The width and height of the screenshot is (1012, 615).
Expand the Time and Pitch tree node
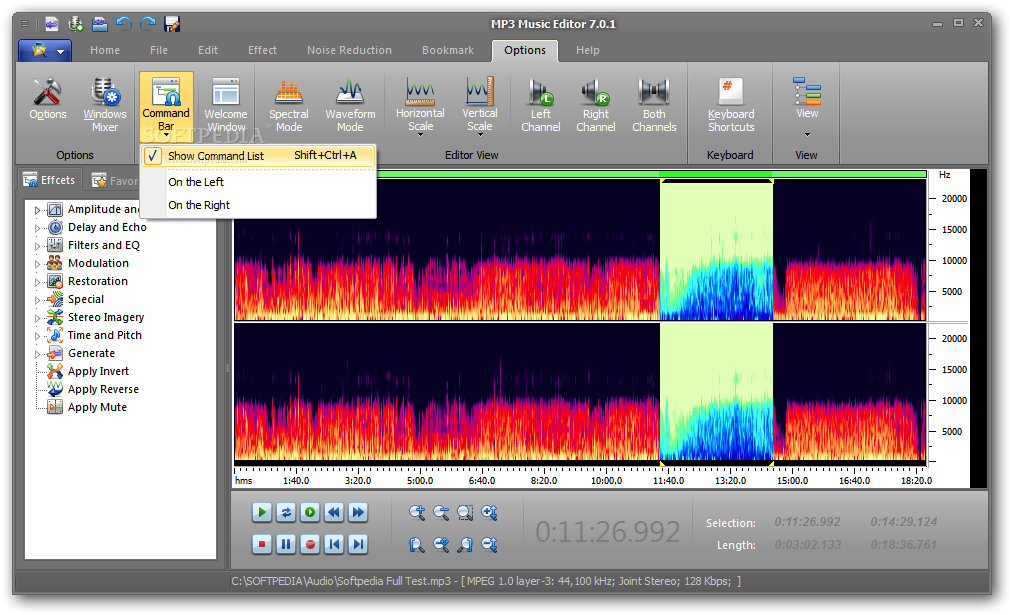coord(37,336)
